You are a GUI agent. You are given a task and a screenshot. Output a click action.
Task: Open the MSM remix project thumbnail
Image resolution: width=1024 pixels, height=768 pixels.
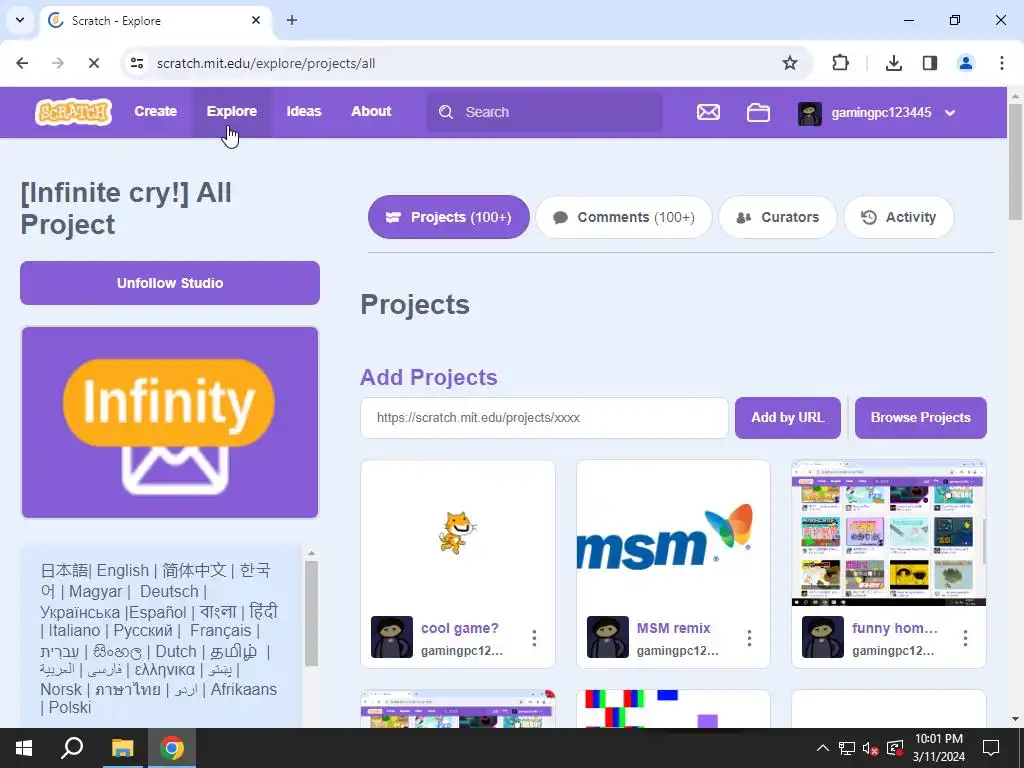click(673, 534)
